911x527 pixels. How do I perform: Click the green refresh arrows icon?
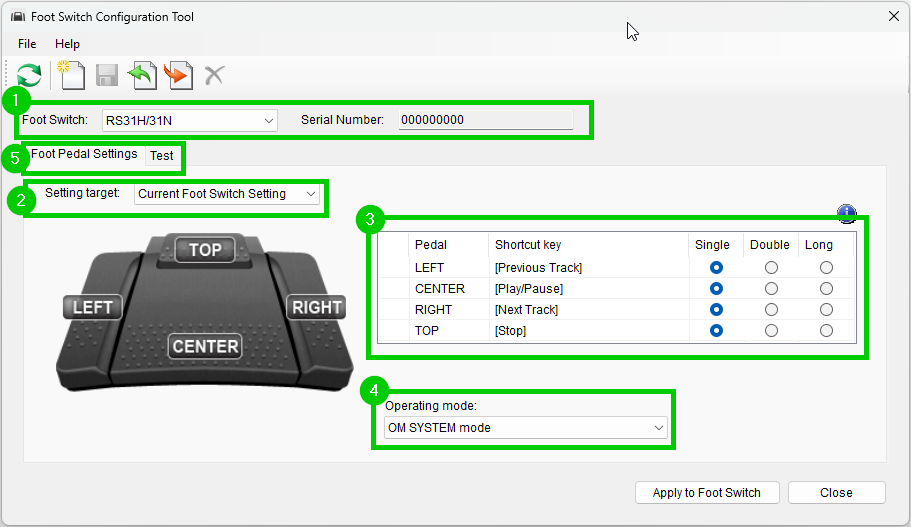click(29, 76)
